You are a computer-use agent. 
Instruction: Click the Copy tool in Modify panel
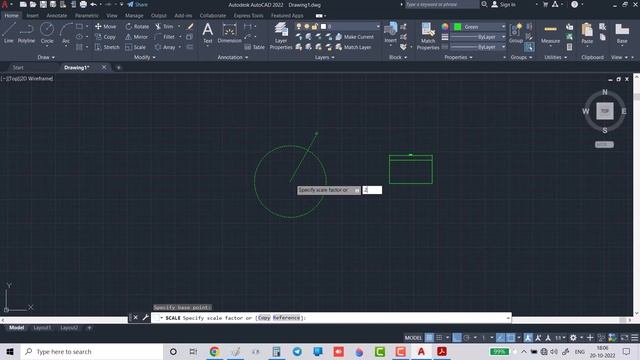[105, 37]
